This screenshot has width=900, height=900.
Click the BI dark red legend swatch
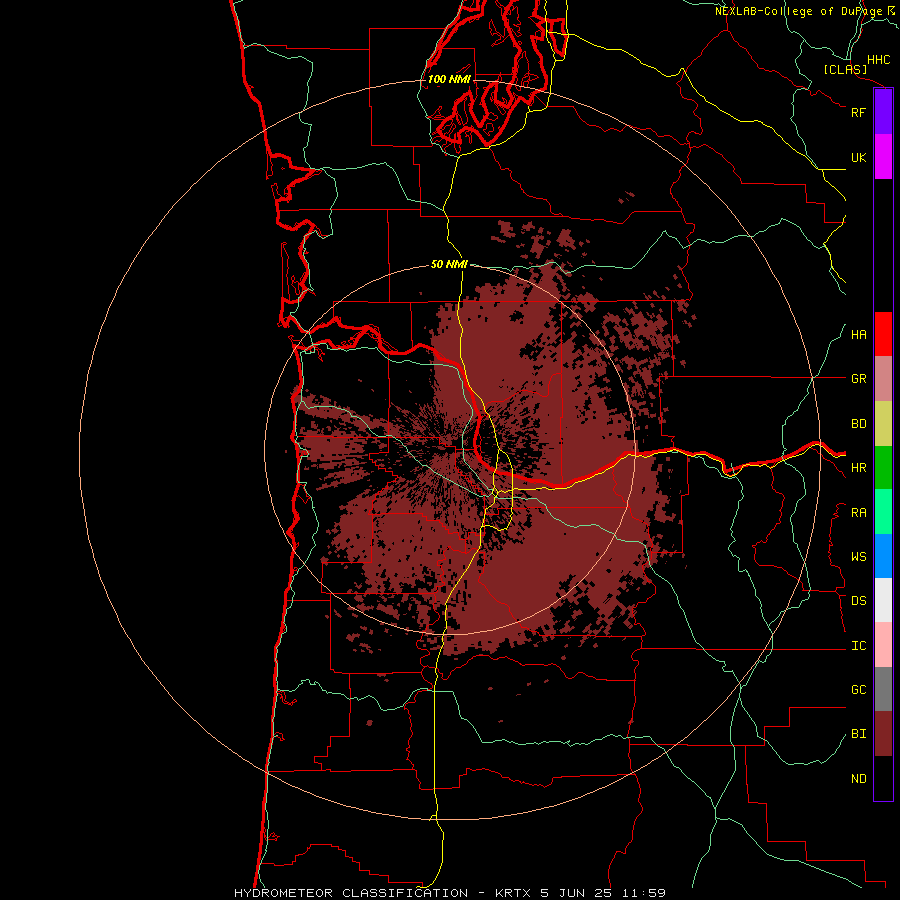883,734
